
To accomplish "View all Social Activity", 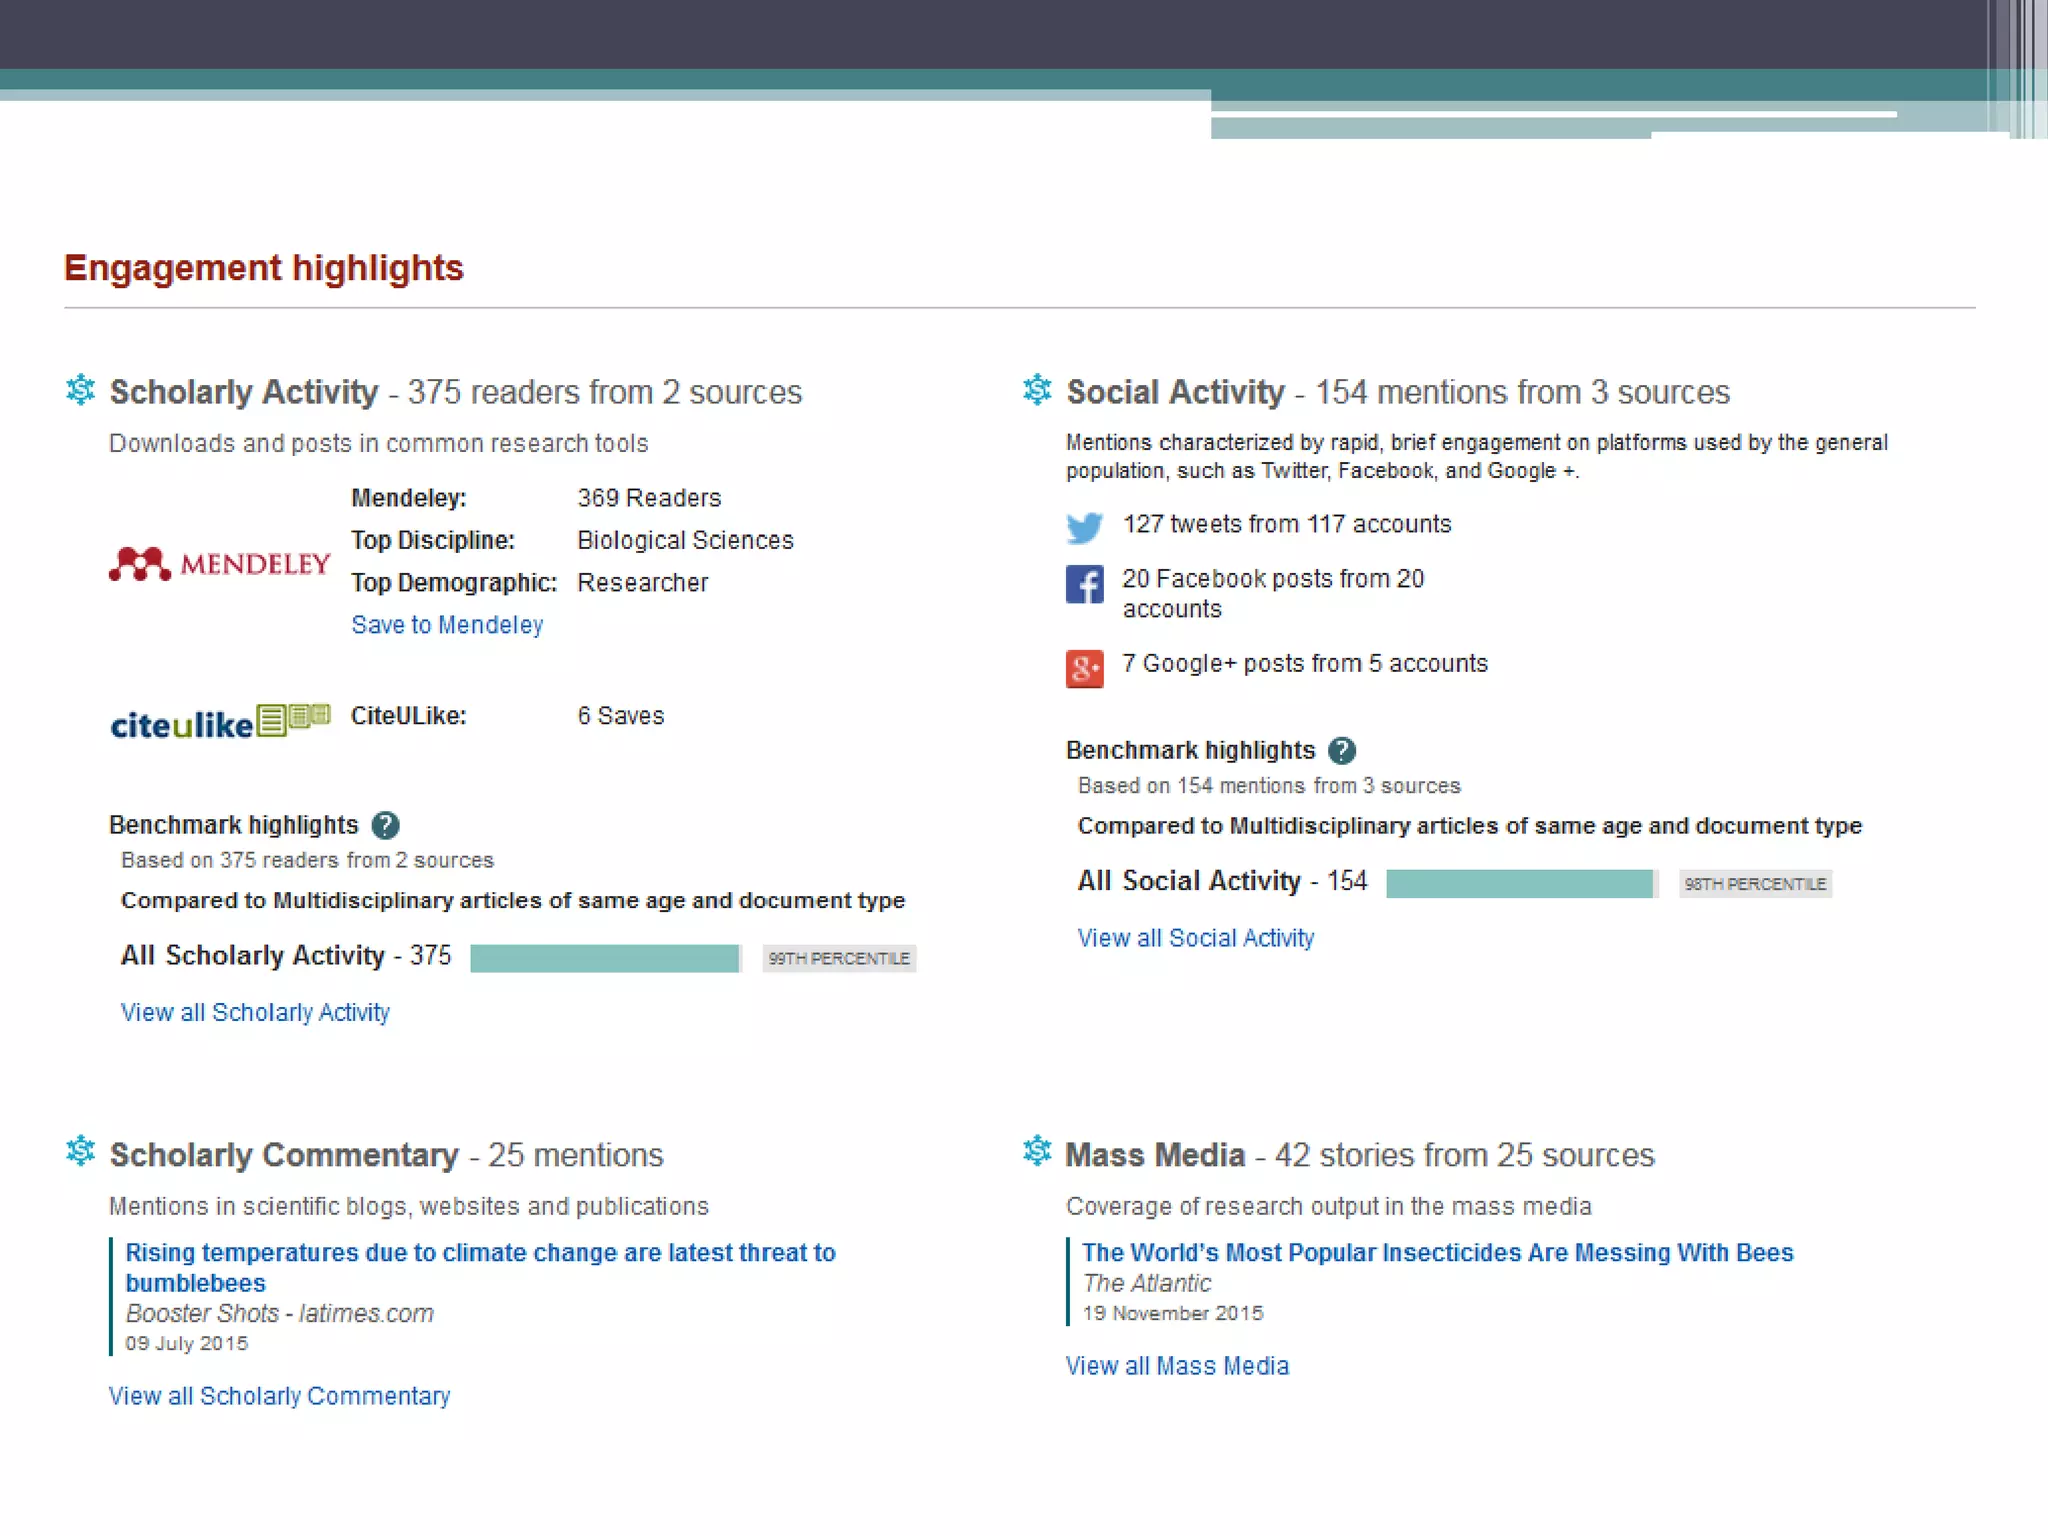I will 1195,938.
